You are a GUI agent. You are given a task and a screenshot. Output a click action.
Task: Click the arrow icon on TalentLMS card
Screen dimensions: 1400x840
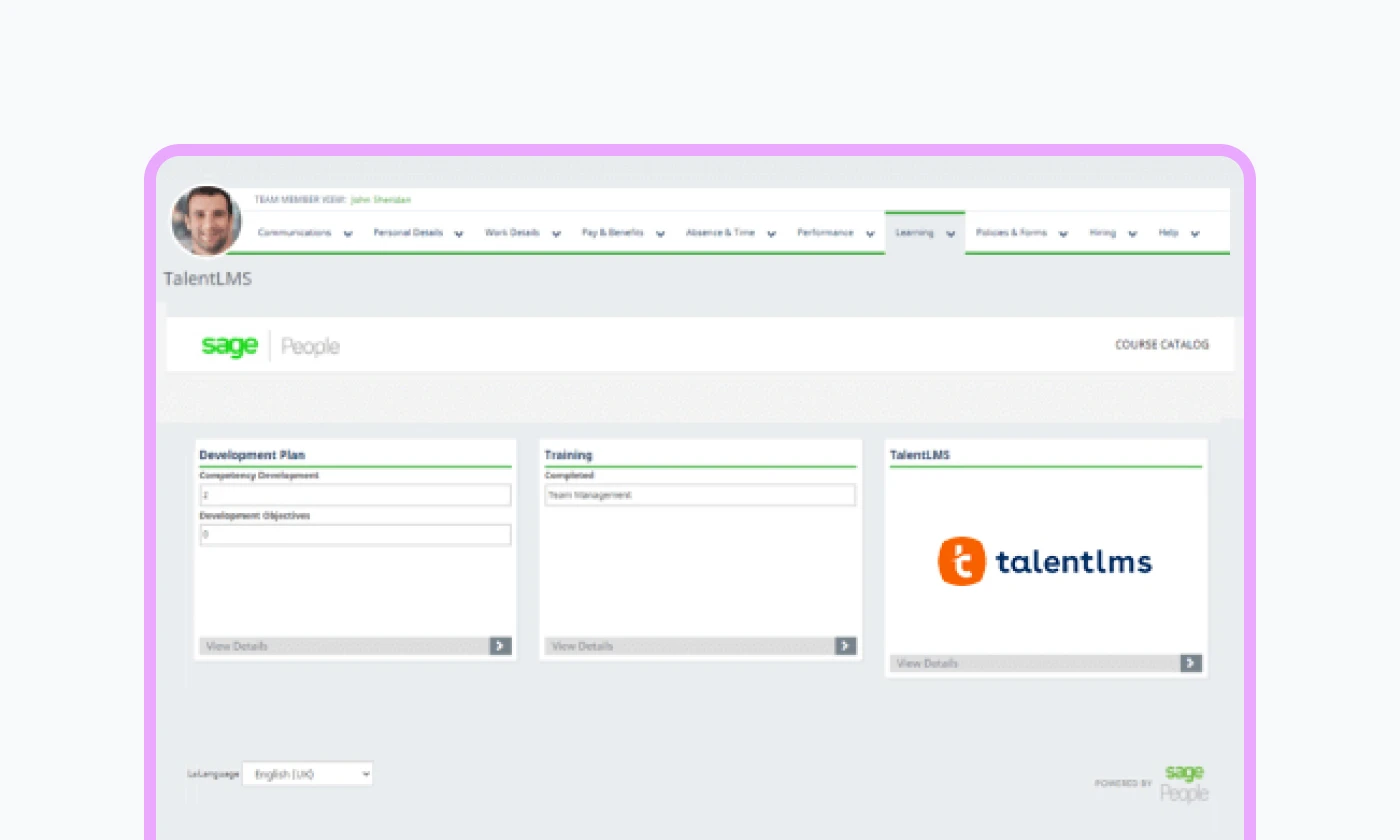click(1190, 663)
